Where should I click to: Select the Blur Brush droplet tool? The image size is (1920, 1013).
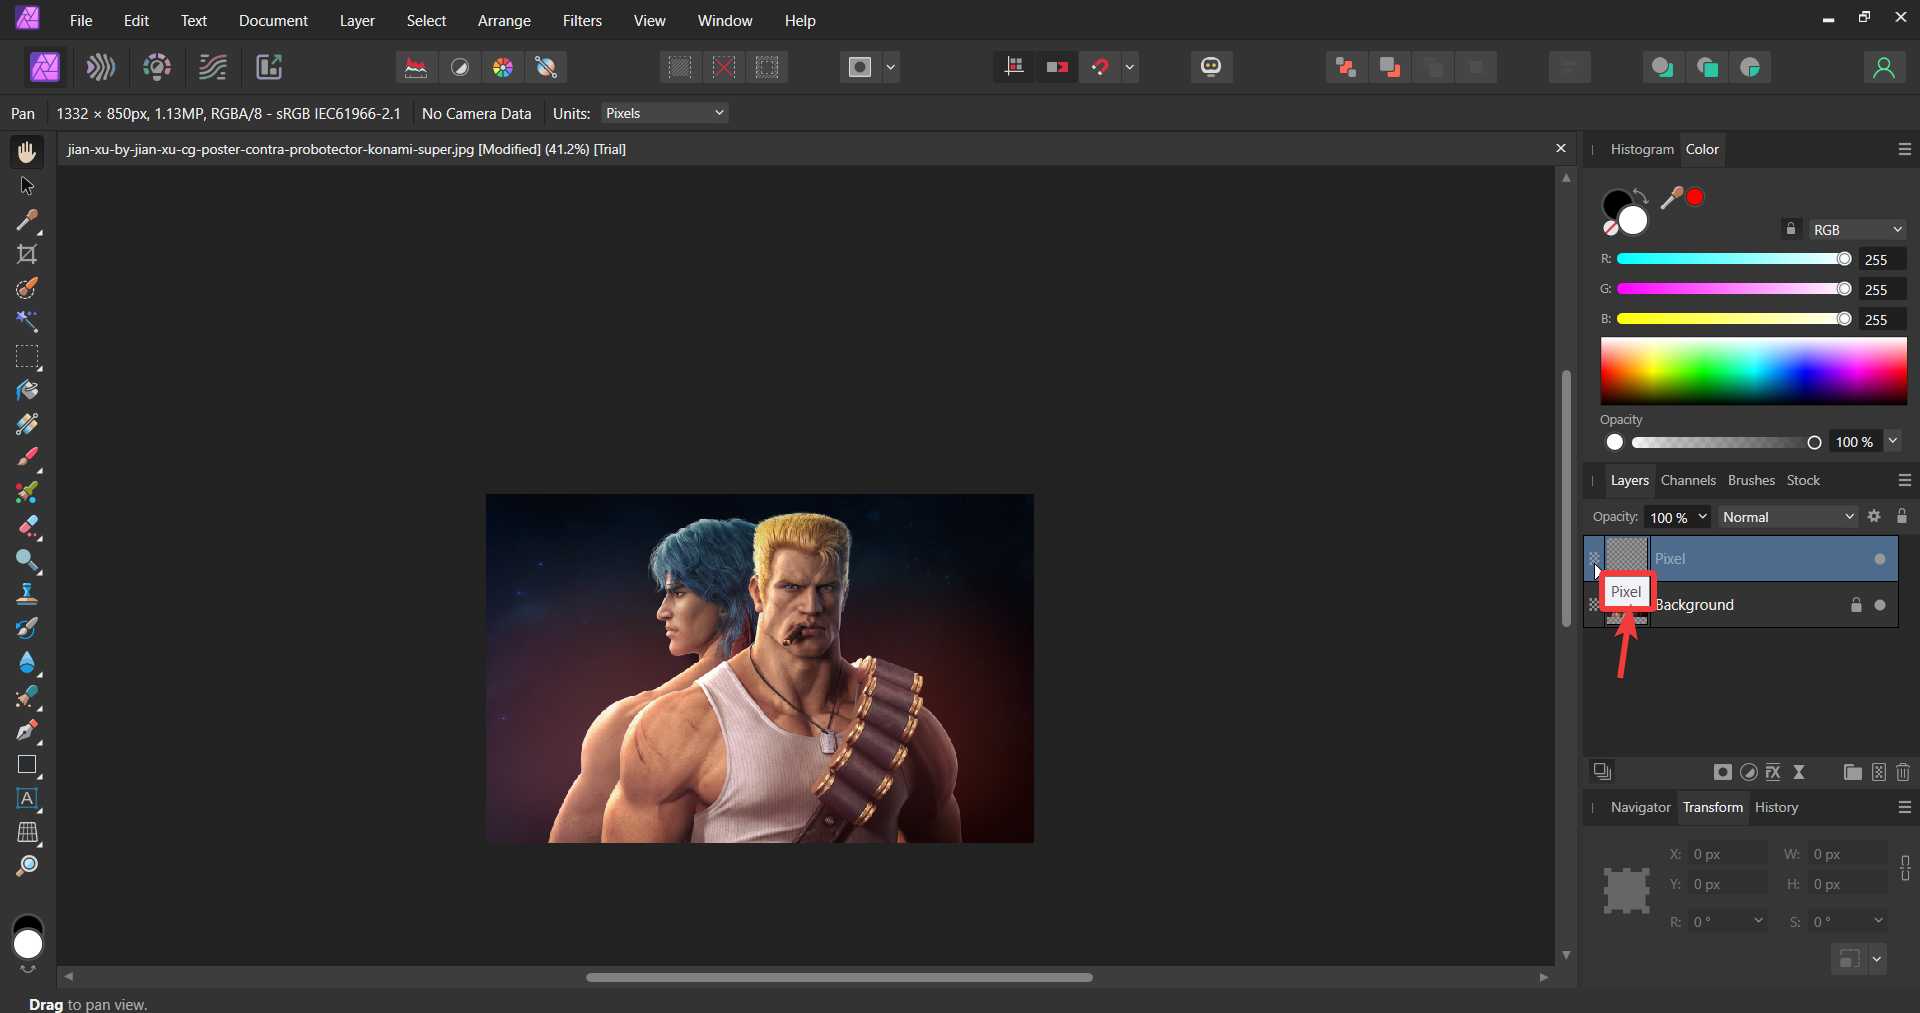point(27,662)
